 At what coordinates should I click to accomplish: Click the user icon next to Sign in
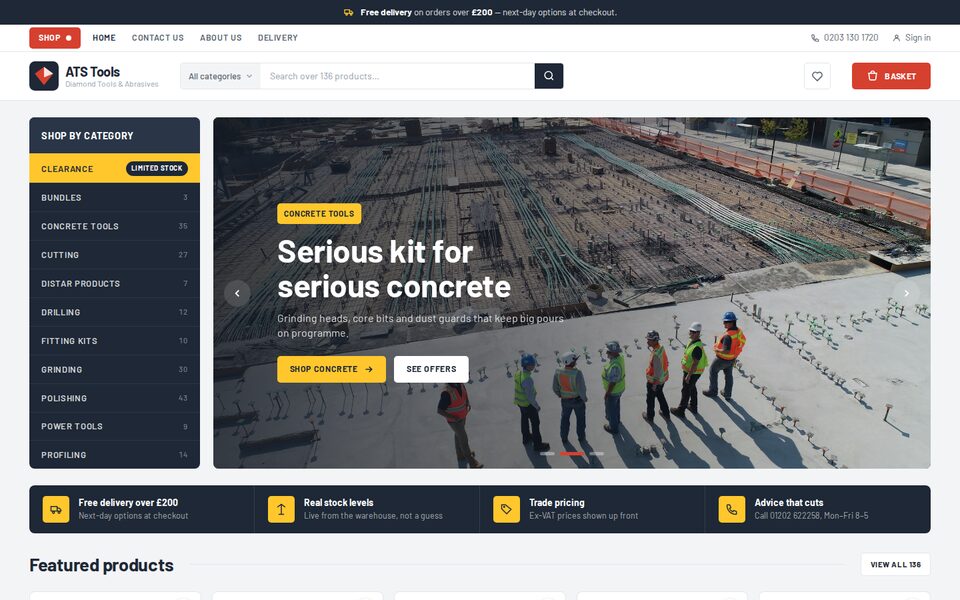896,38
